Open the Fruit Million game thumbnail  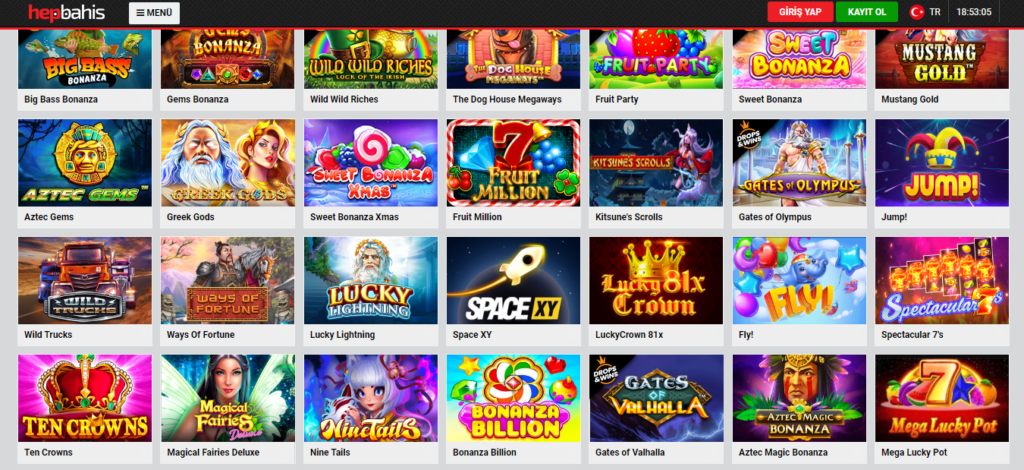pos(513,163)
